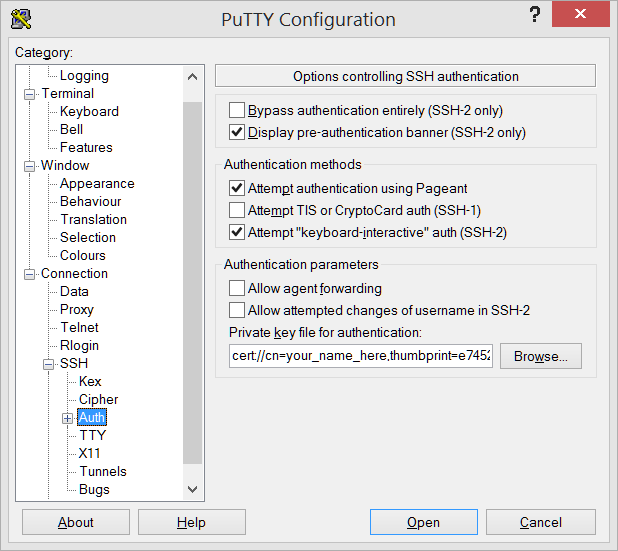
Task: Collapse the SSH tree node
Action: pyautogui.click(x=48, y=364)
